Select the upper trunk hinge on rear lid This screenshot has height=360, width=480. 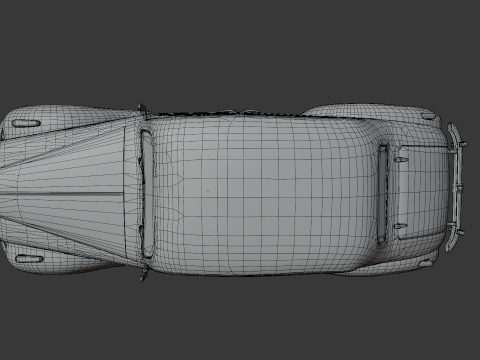pos(401,160)
